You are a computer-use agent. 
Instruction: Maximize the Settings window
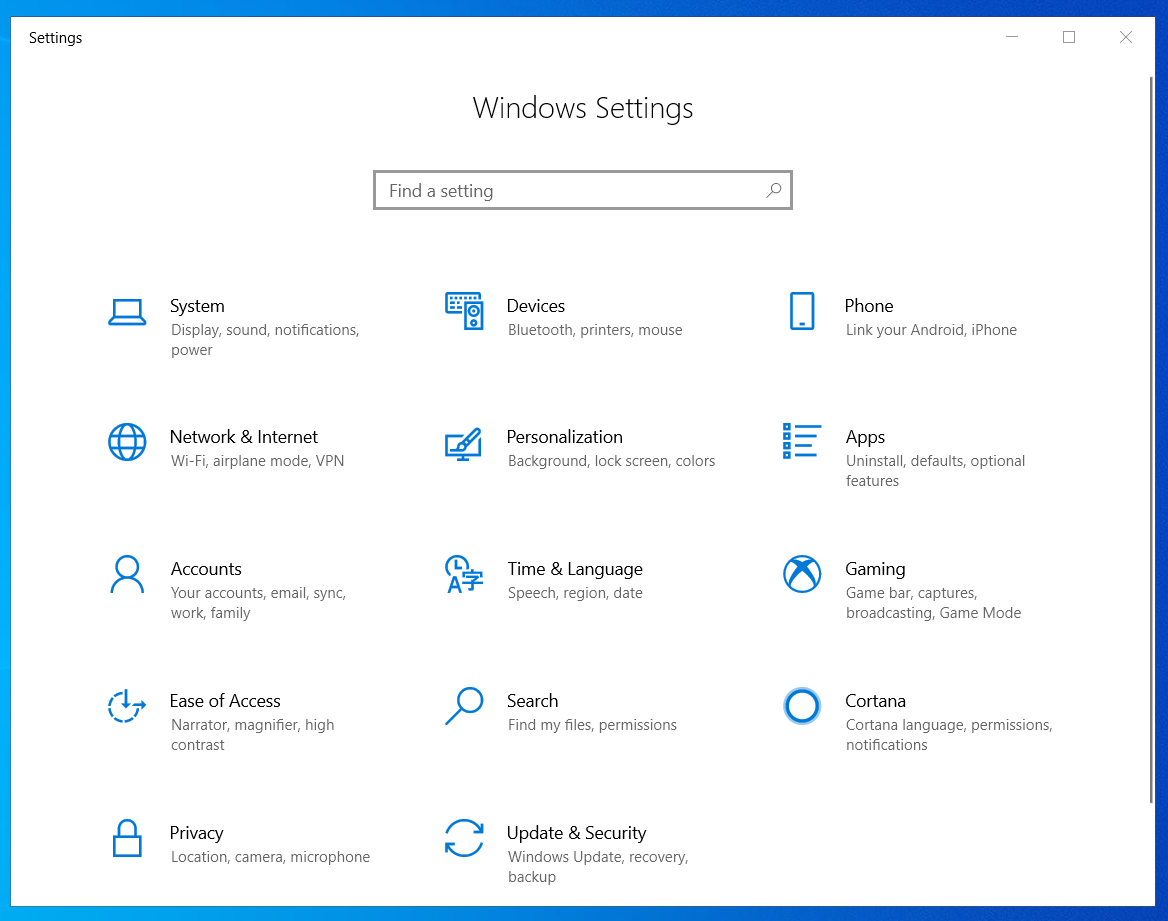1069,38
